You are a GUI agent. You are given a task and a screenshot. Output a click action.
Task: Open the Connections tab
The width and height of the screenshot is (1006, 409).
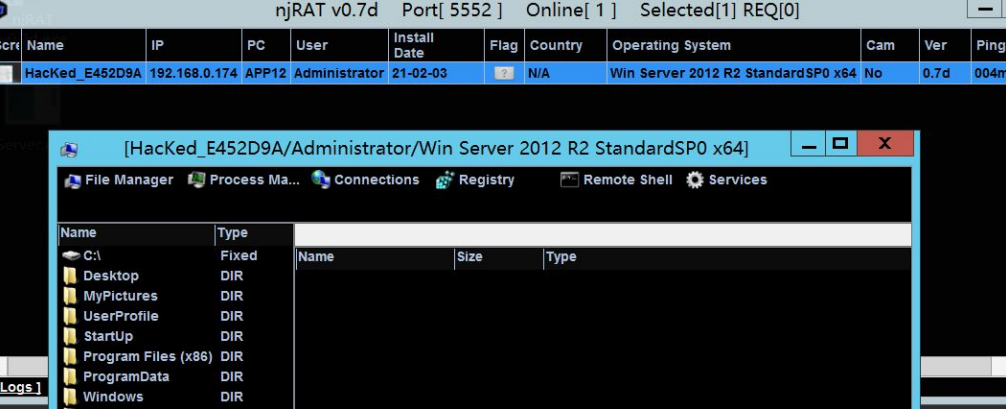click(x=365, y=180)
